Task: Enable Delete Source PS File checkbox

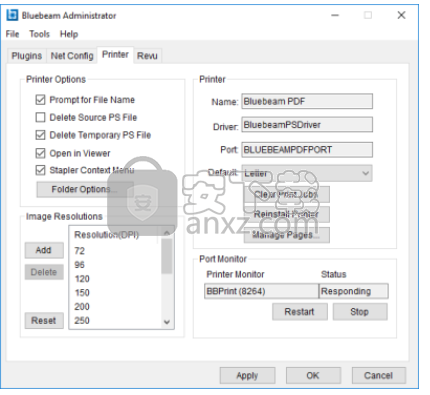Action: pos(40,117)
